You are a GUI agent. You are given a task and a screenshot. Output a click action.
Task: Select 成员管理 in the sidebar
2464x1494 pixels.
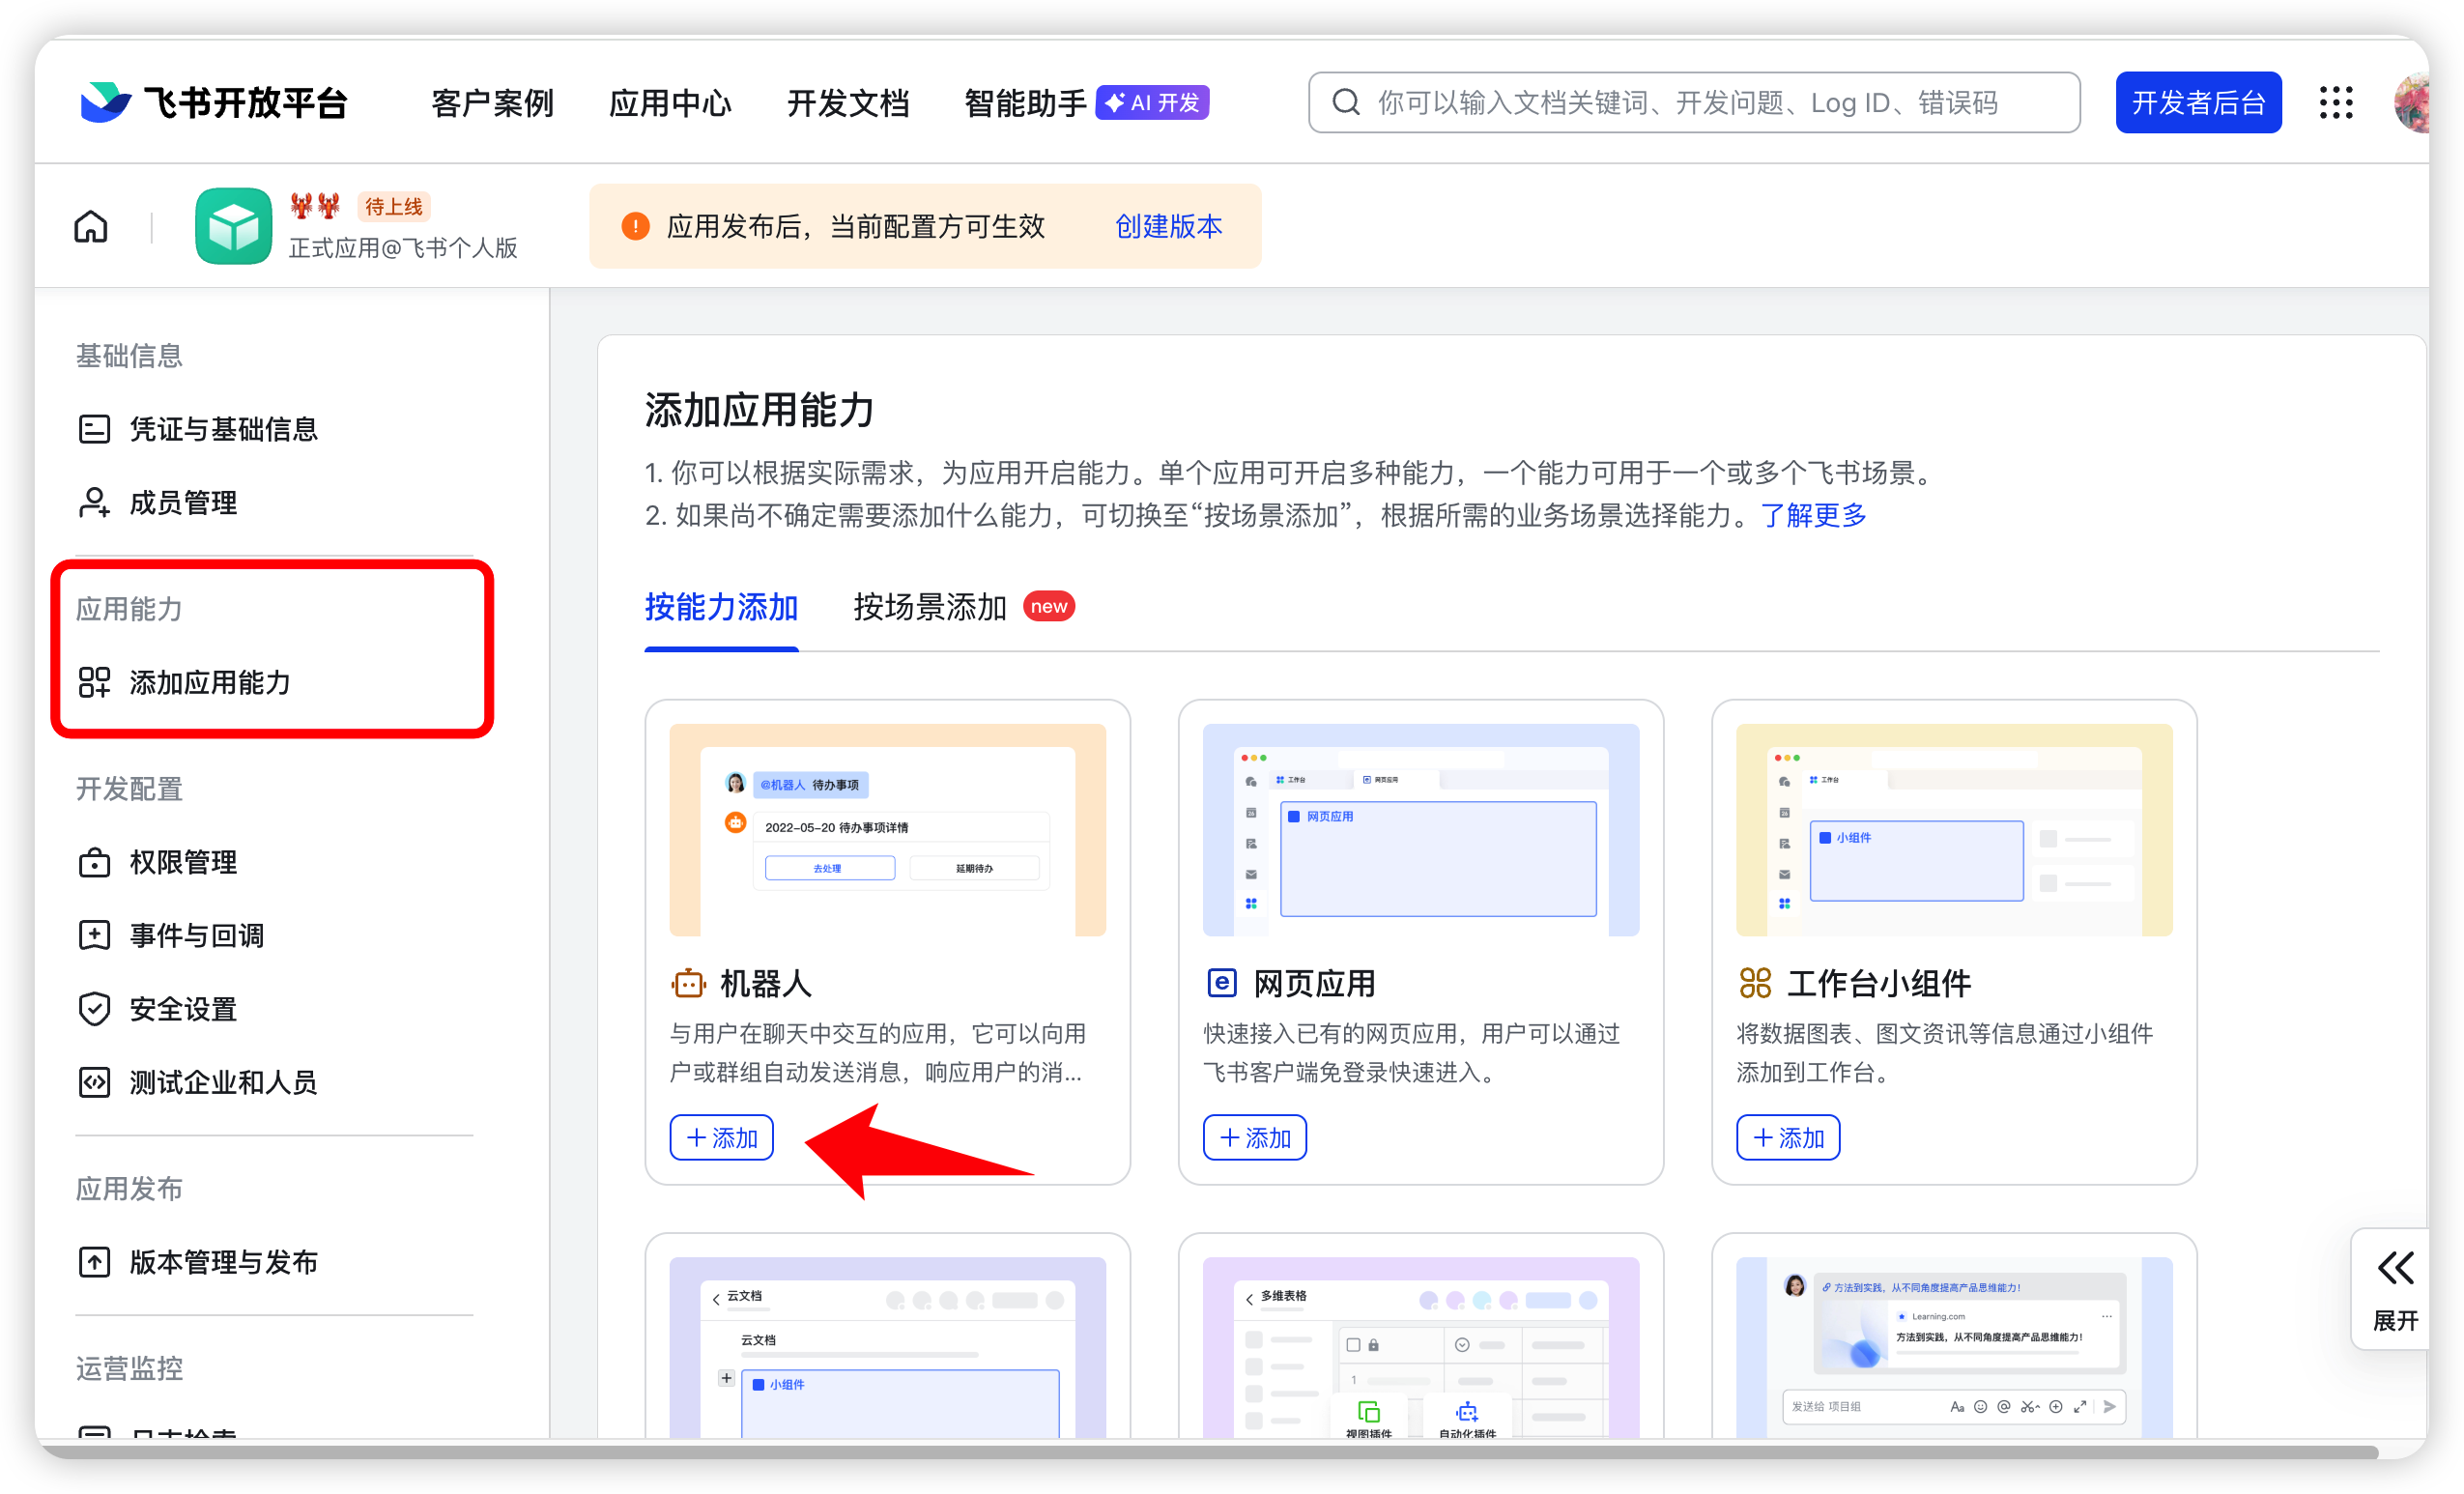(x=184, y=503)
